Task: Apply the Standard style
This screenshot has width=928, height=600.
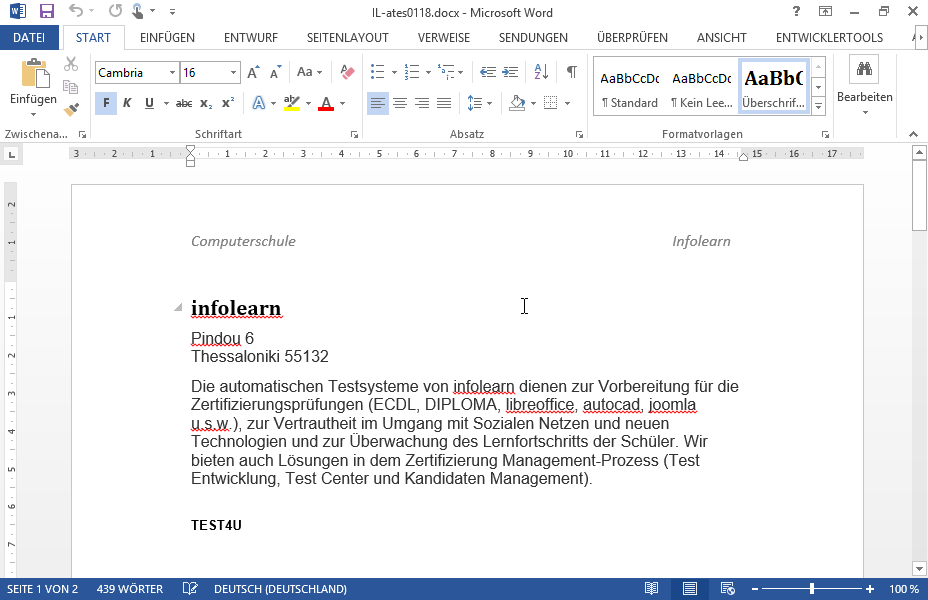Action: tap(630, 87)
